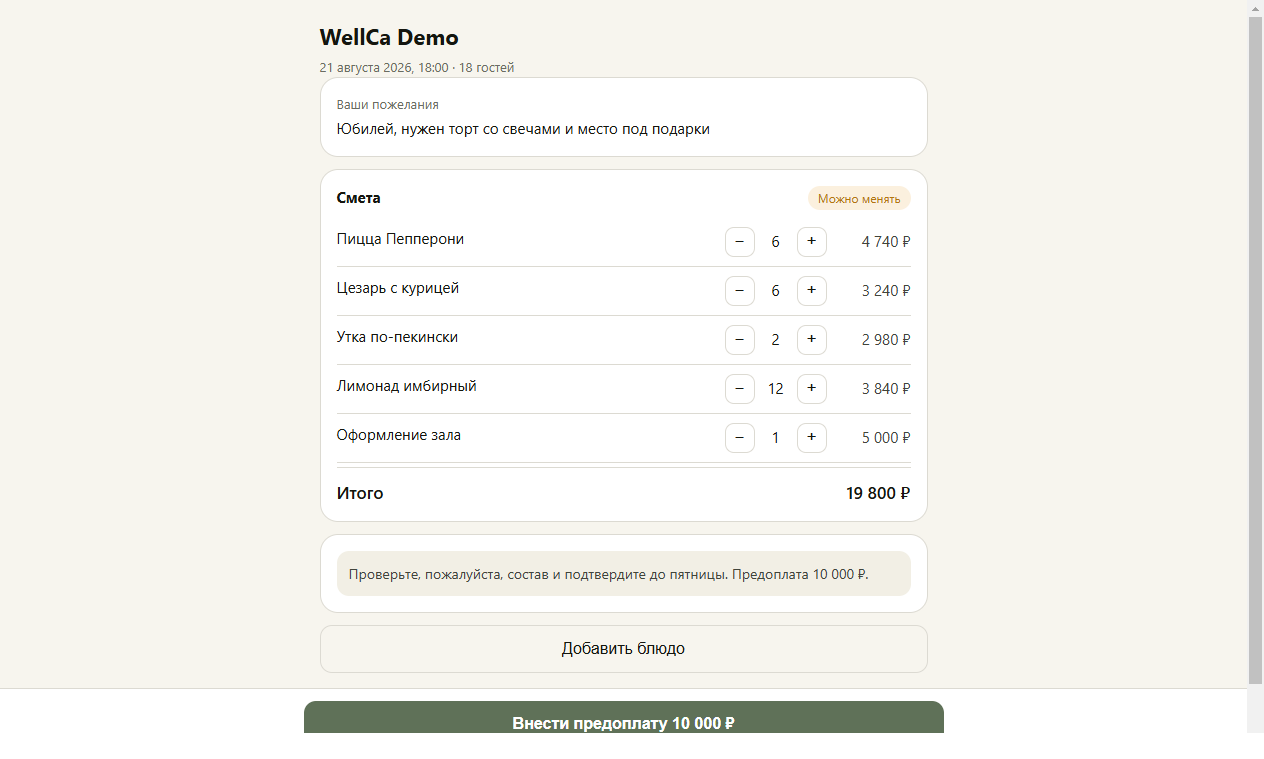Decrease Лимонад имбирный quantity
The width and height of the screenshot is (1264, 759).
tap(740, 389)
